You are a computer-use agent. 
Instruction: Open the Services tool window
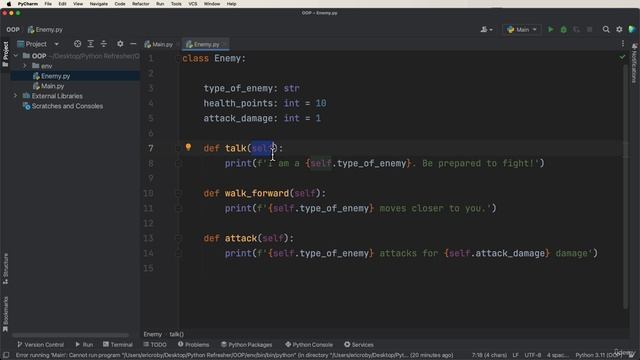(x=359, y=344)
